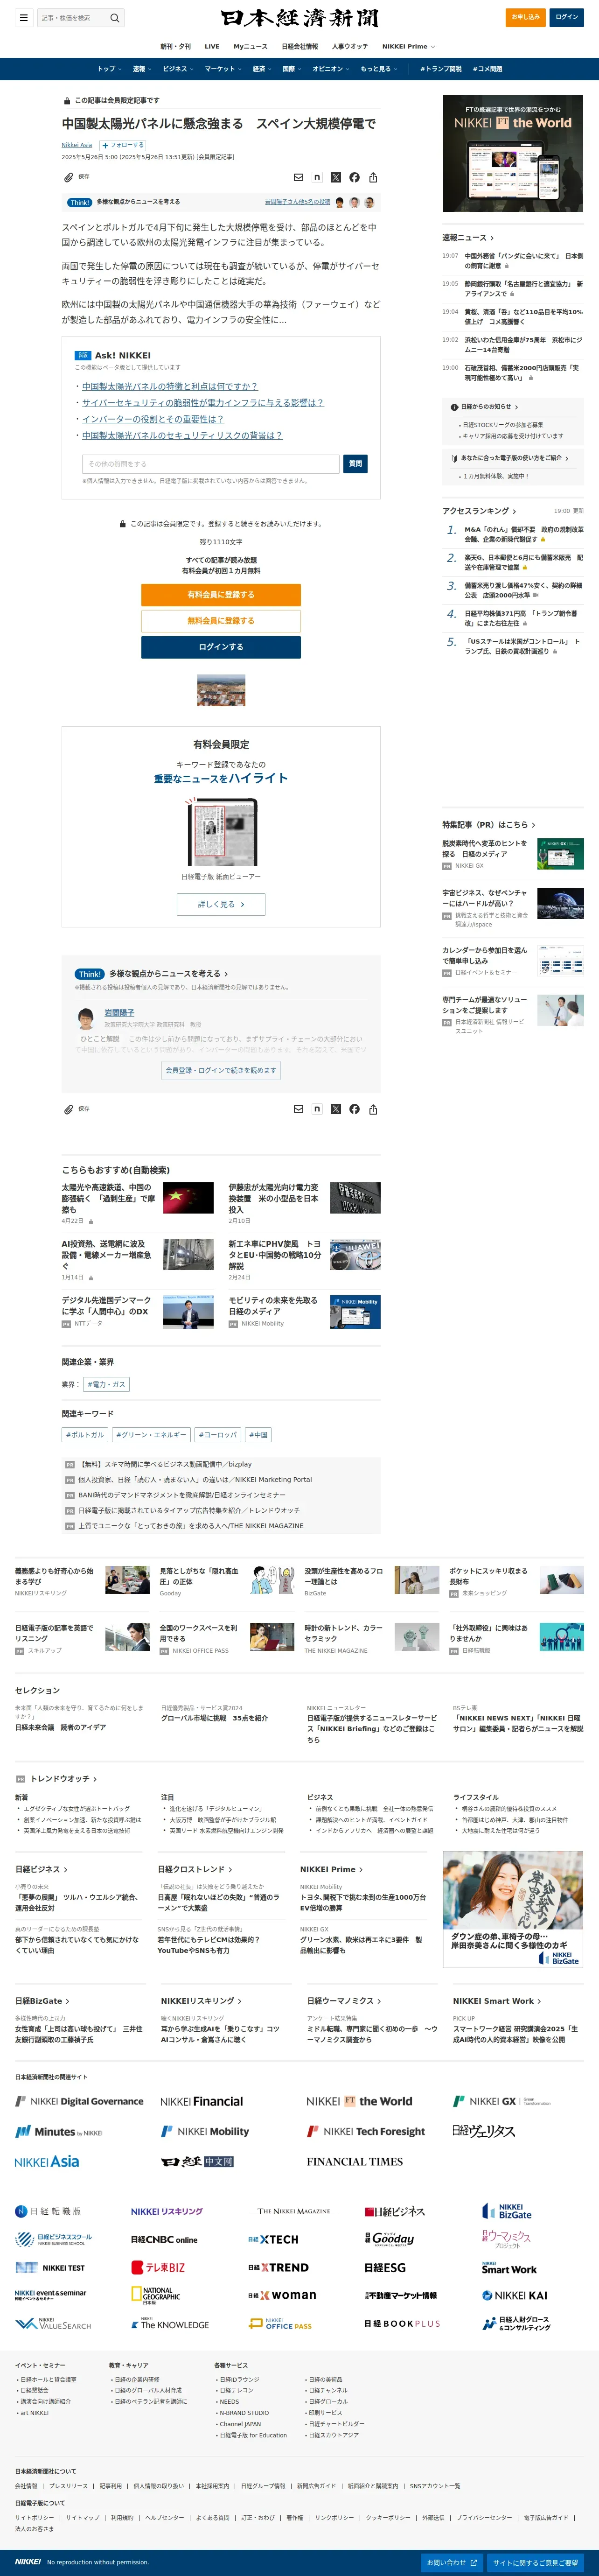This screenshot has height=2576, width=599.
Task: Open the NIKKEI Prime header dropdown
Action: (x=408, y=46)
